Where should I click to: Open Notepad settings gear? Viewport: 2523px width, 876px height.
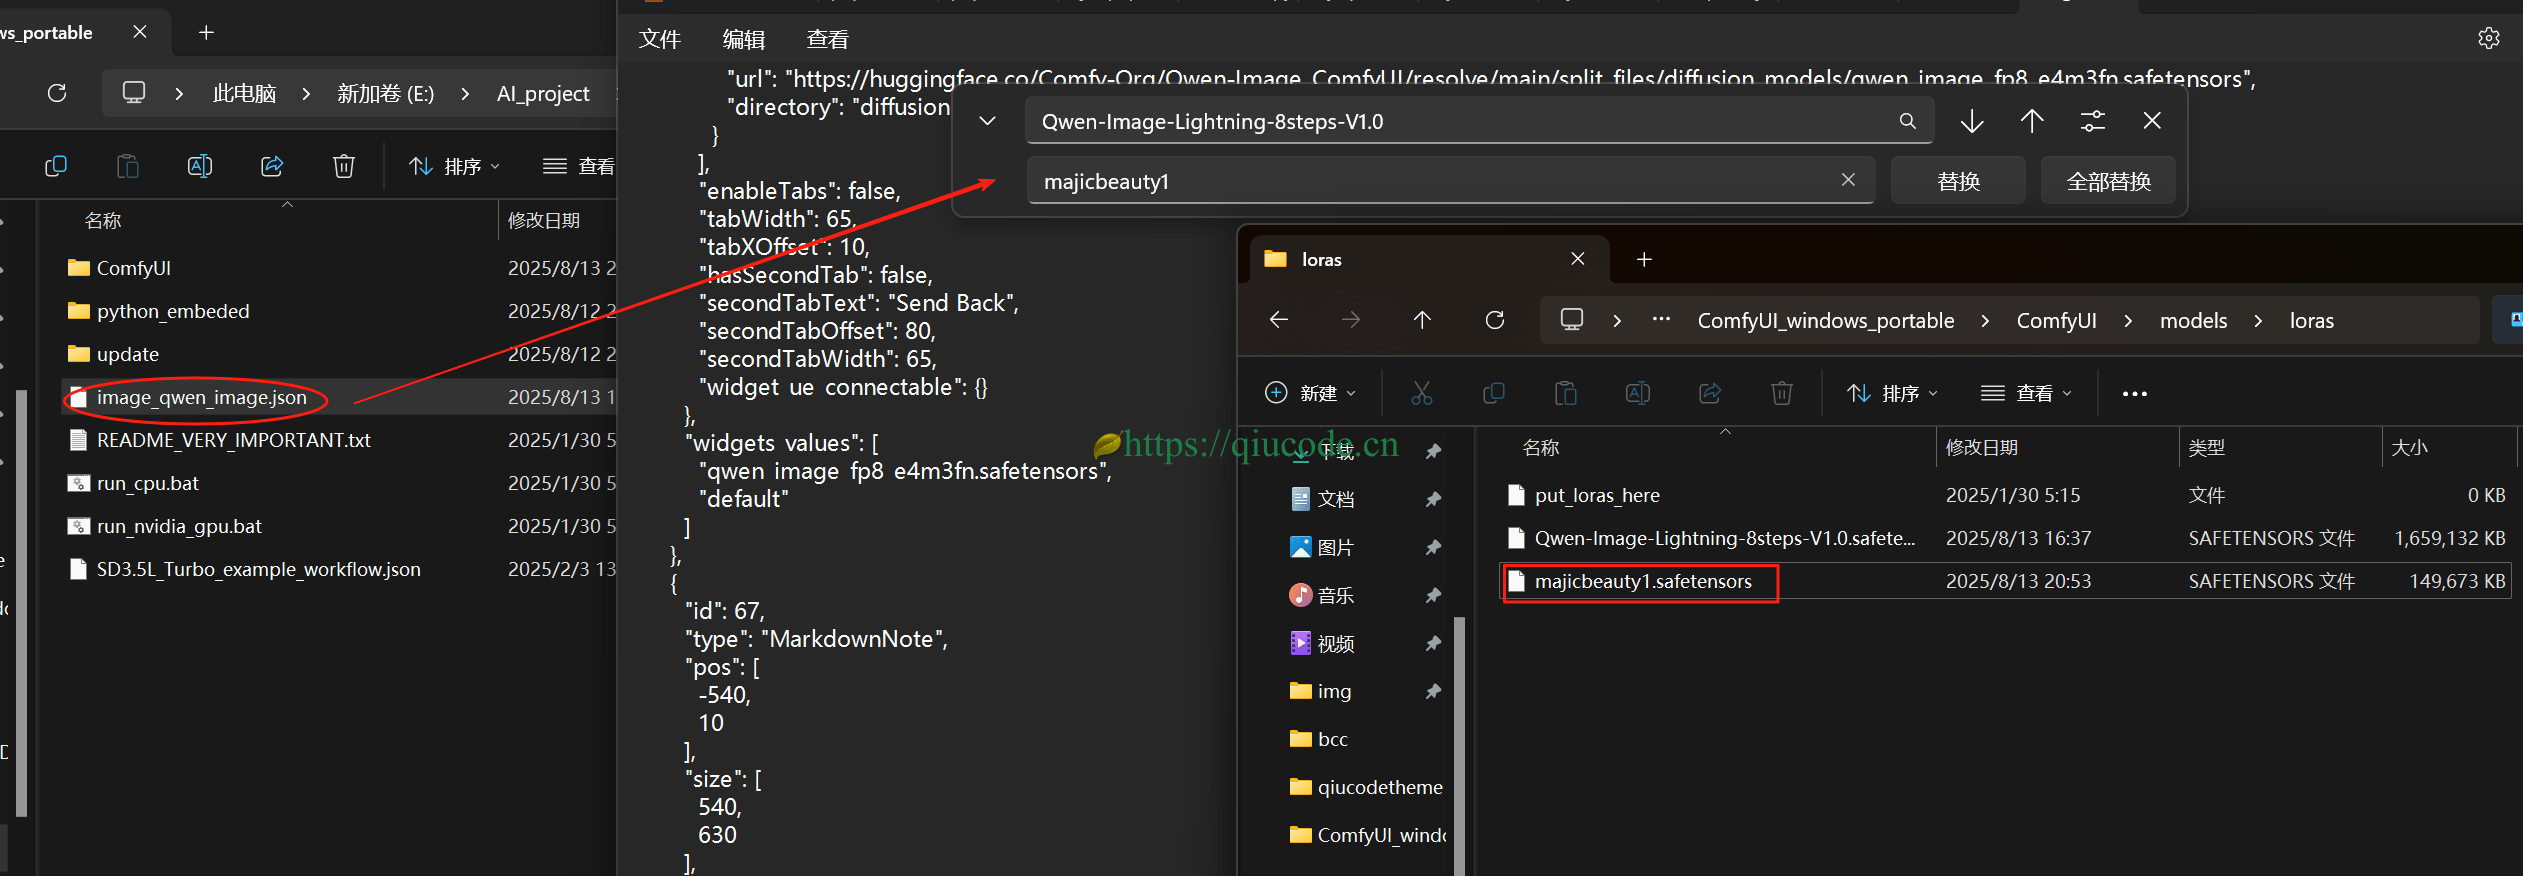click(2489, 38)
